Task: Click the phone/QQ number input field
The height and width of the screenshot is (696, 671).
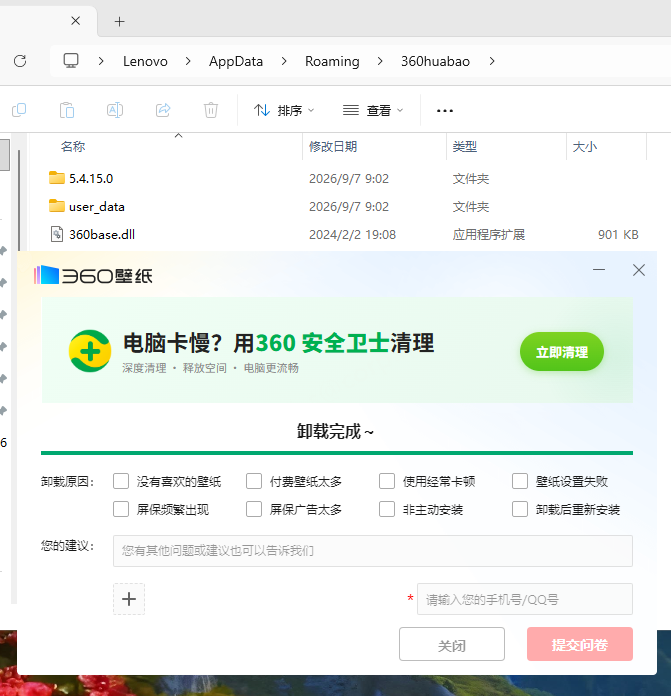Action: (525, 599)
